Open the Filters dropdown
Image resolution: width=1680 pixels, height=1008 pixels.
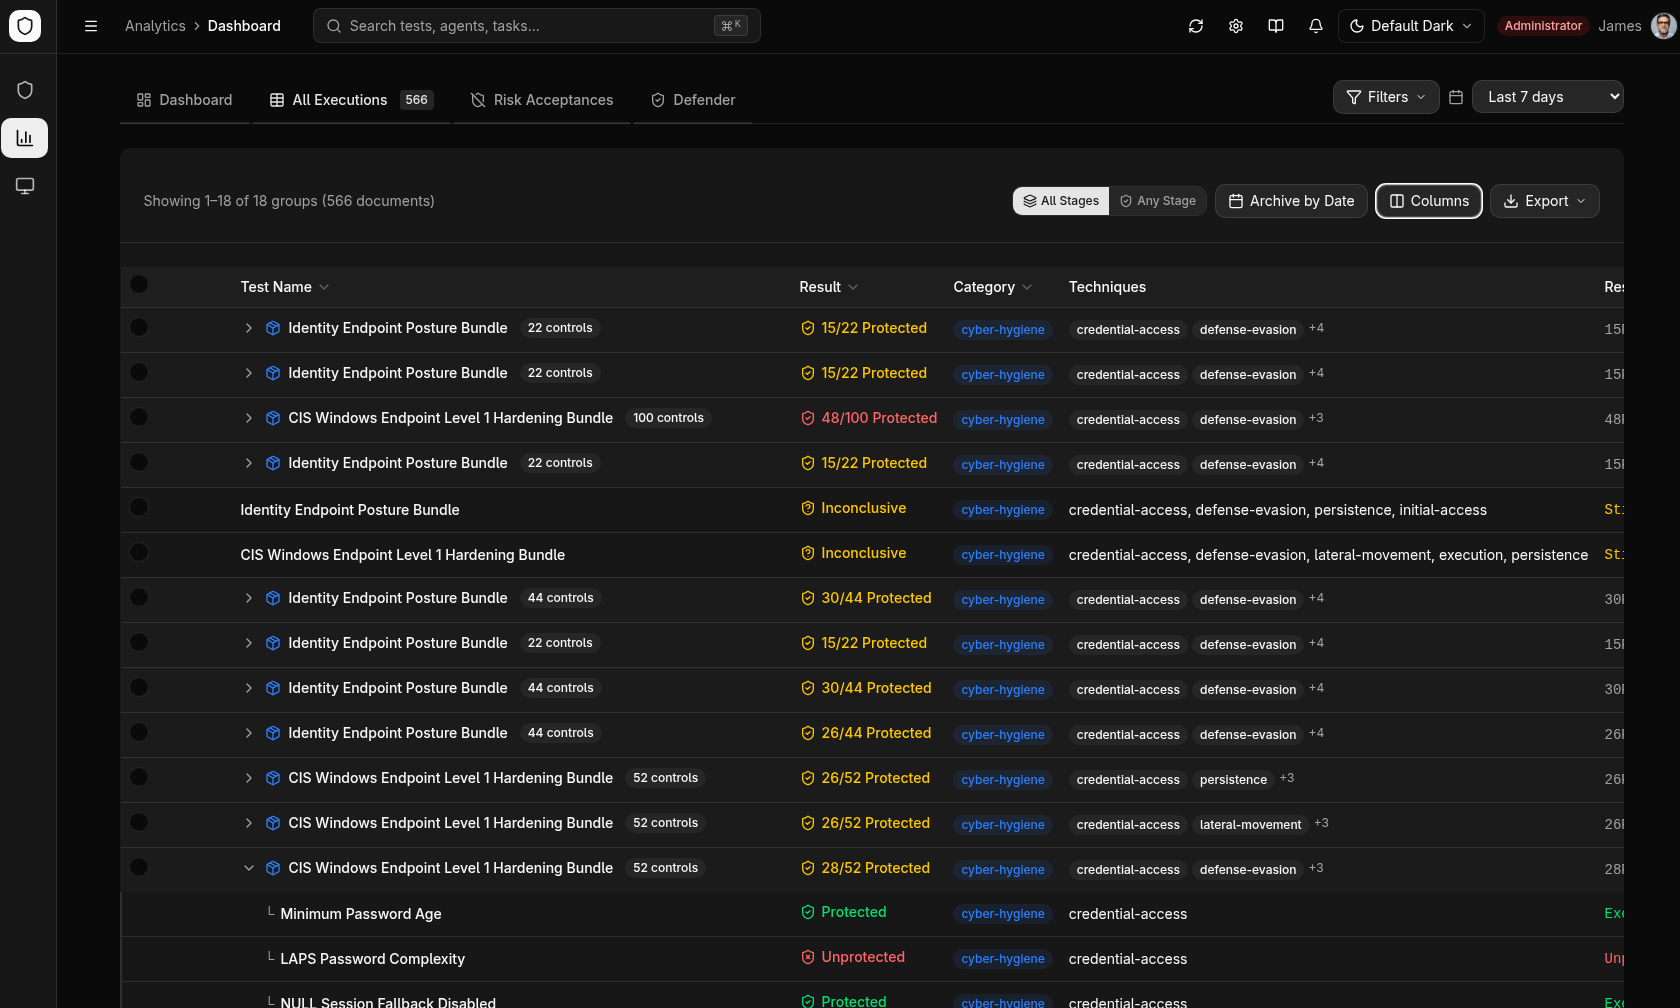point(1386,97)
